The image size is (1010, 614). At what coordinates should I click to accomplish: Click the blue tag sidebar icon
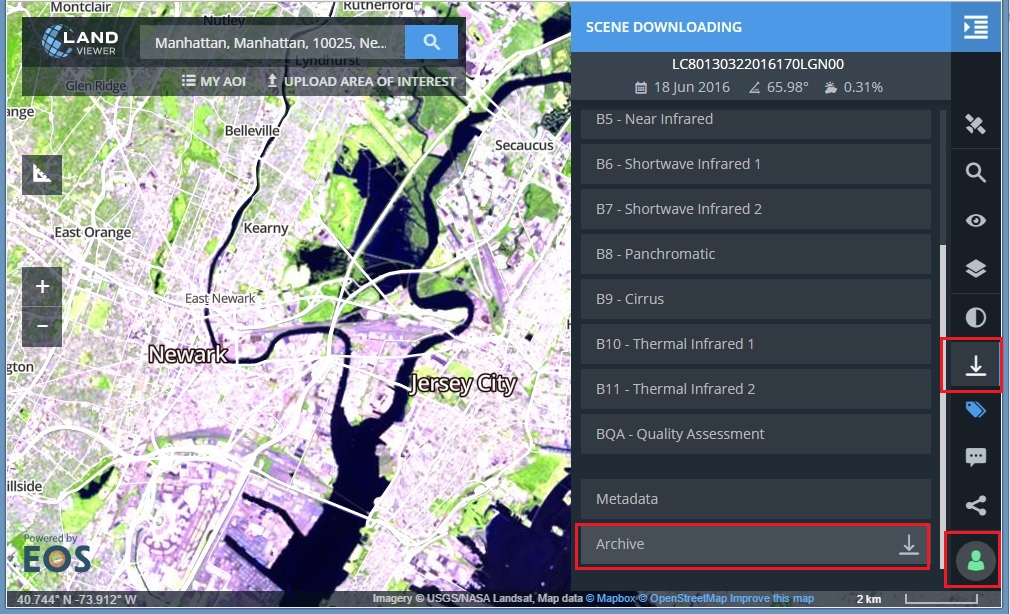click(x=975, y=410)
